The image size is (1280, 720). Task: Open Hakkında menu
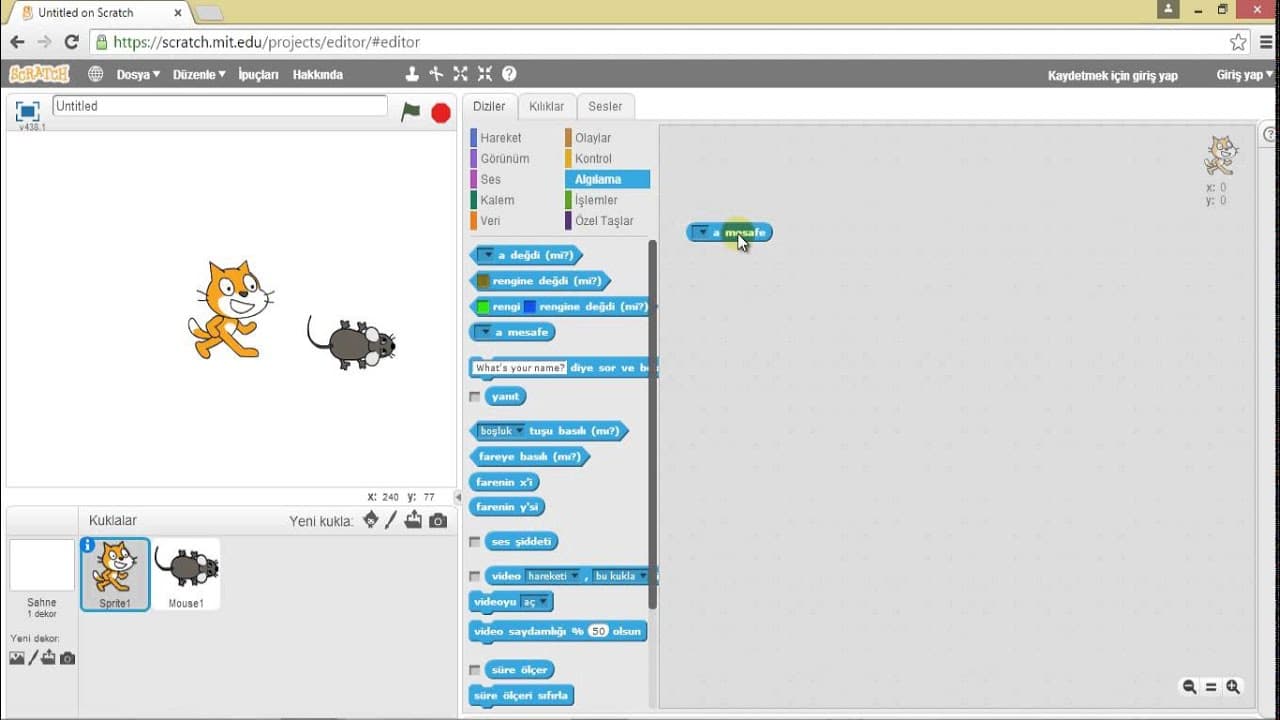tap(317, 75)
